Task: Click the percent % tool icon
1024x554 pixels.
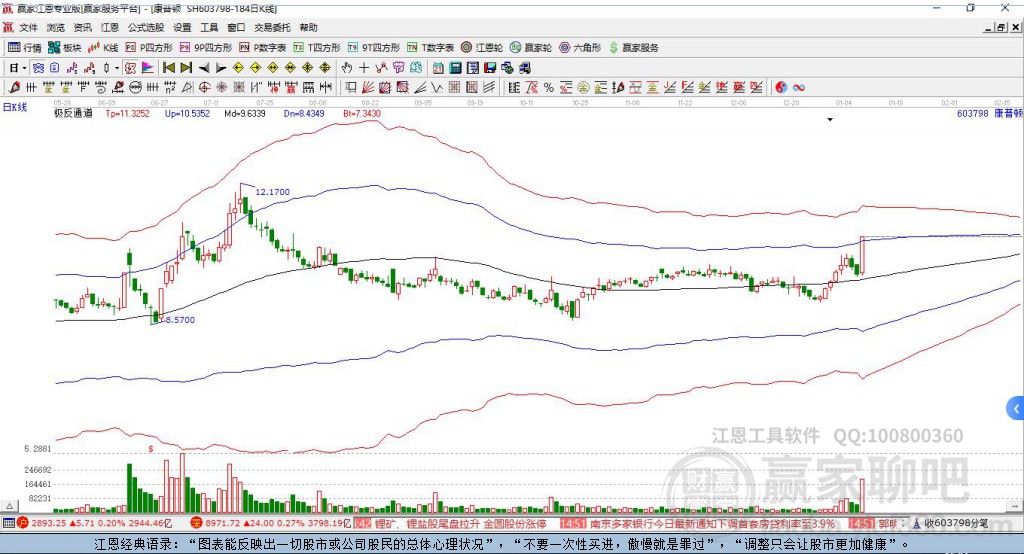Action: pyautogui.click(x=549, y=87)
